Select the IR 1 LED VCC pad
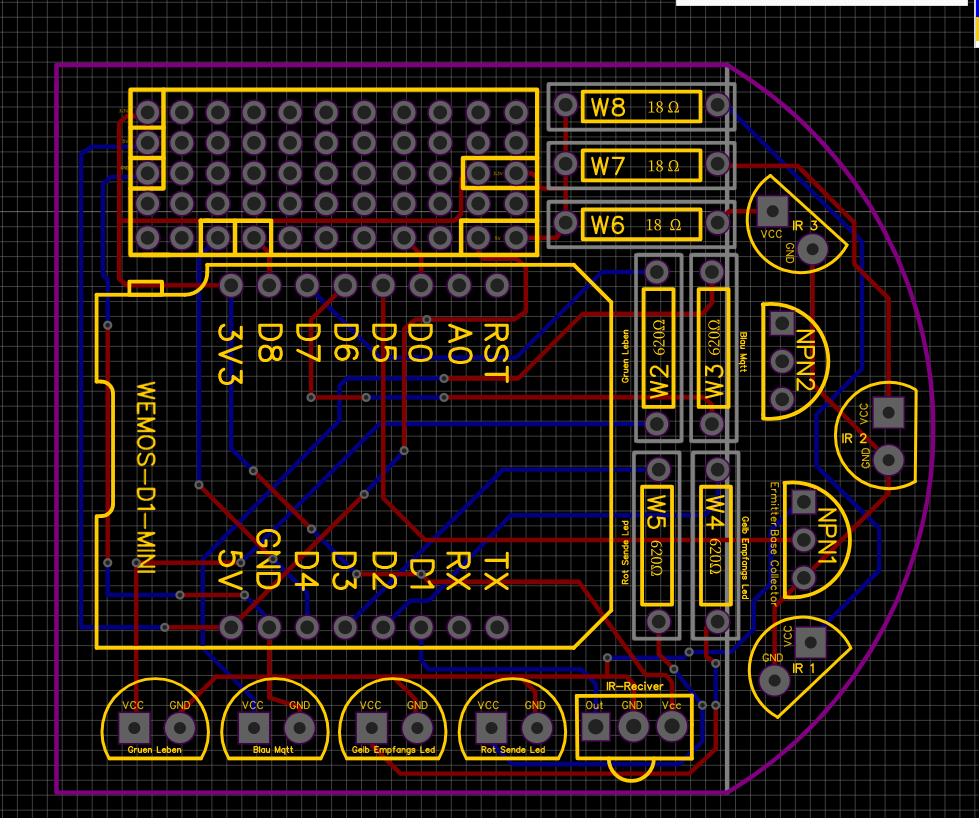 coord(811,642)
